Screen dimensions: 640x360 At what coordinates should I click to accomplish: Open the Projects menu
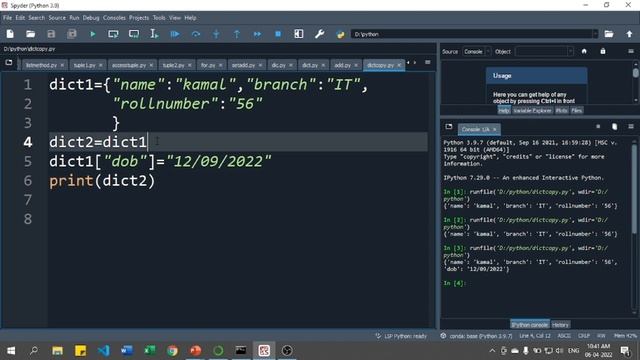139,18
